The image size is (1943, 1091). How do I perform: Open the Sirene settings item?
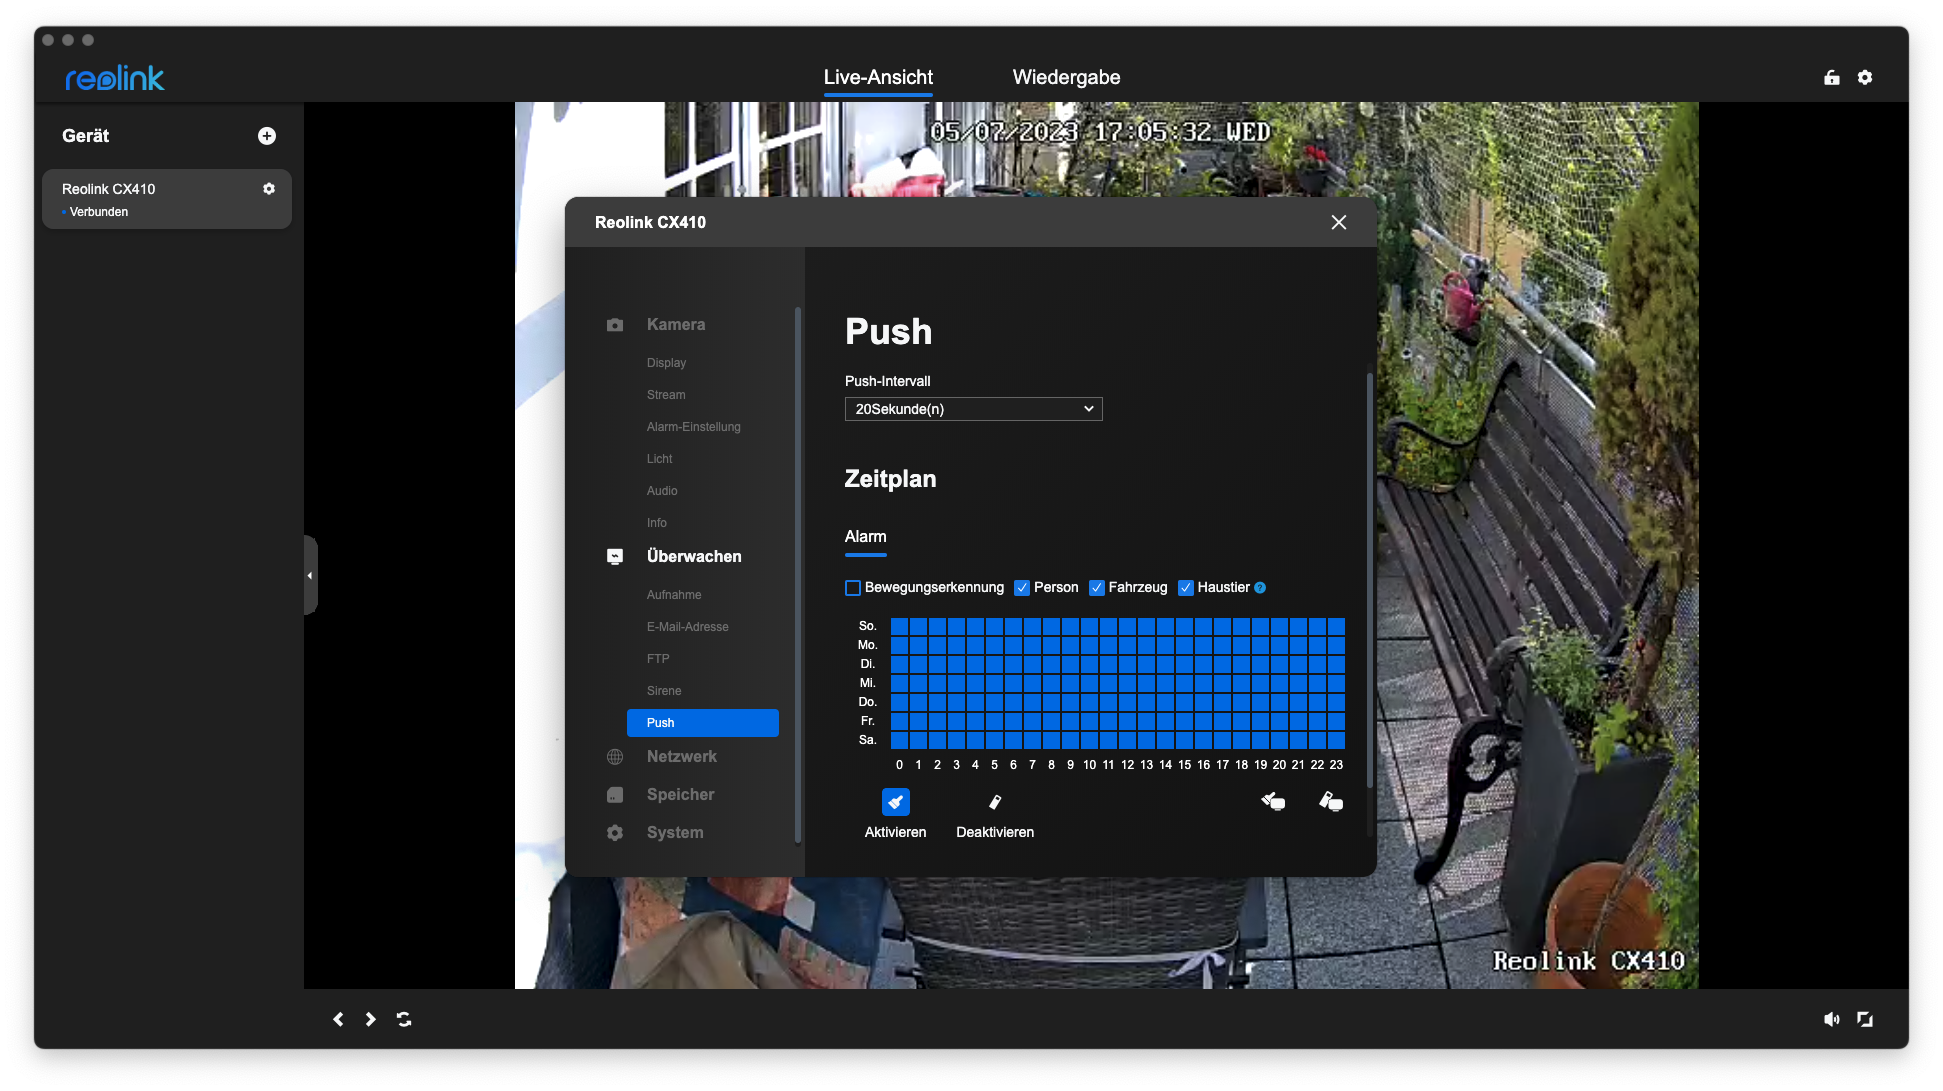(x=664, y=691)
